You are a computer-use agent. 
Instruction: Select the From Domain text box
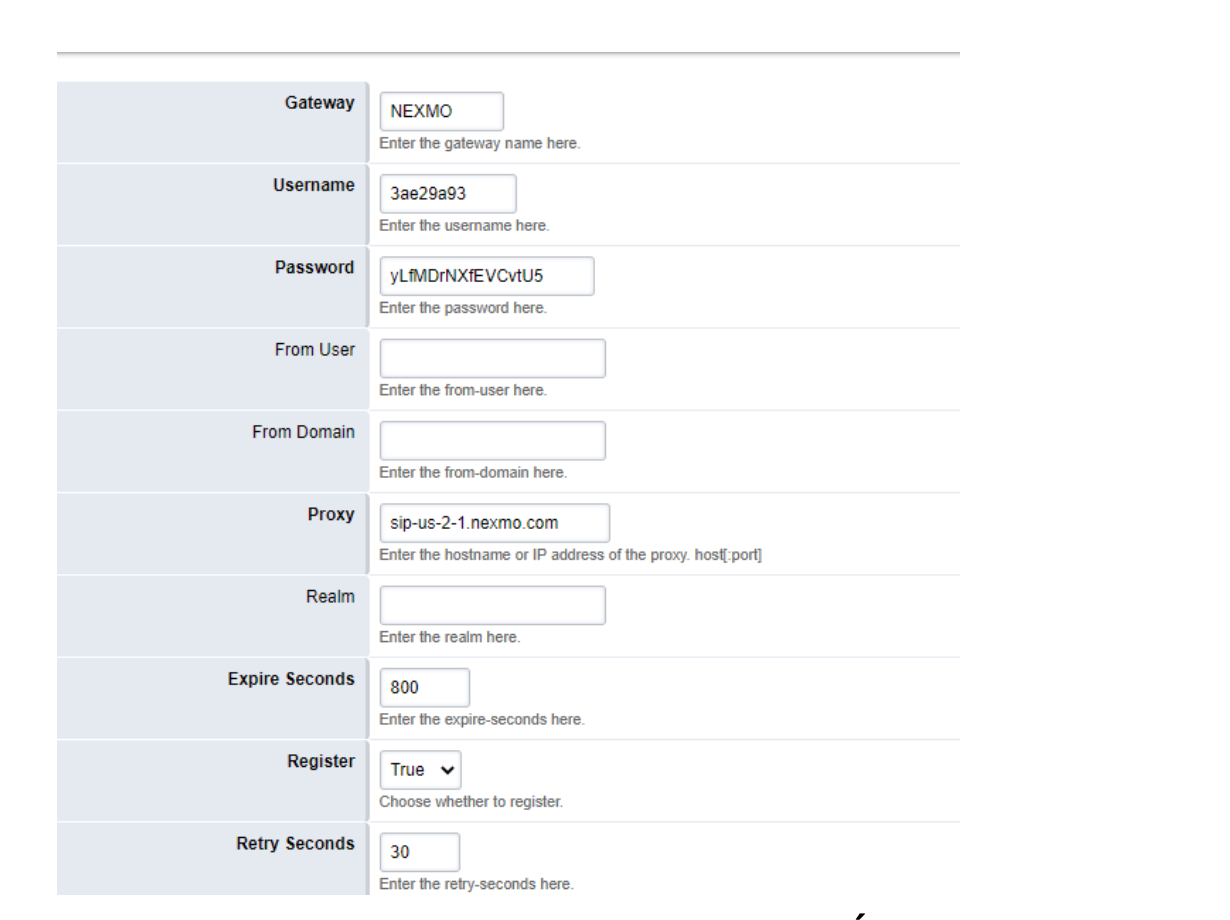(x=492, y=440)
